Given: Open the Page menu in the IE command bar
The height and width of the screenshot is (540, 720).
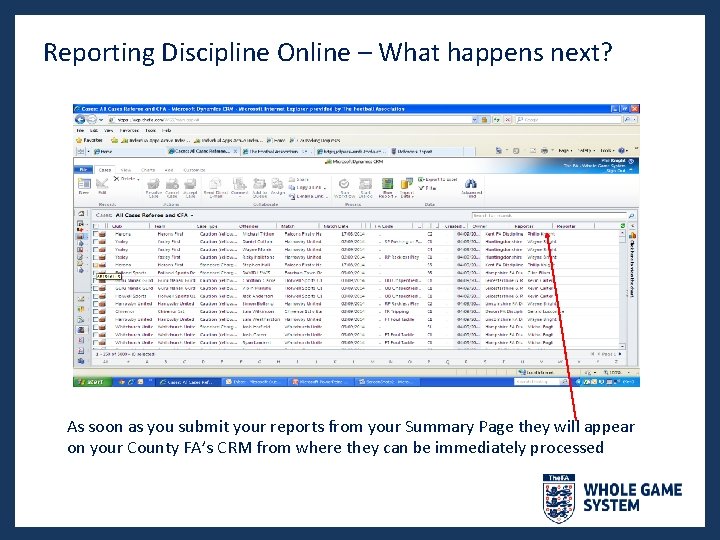Looking at the screenshot, I should tap(565, 151).
